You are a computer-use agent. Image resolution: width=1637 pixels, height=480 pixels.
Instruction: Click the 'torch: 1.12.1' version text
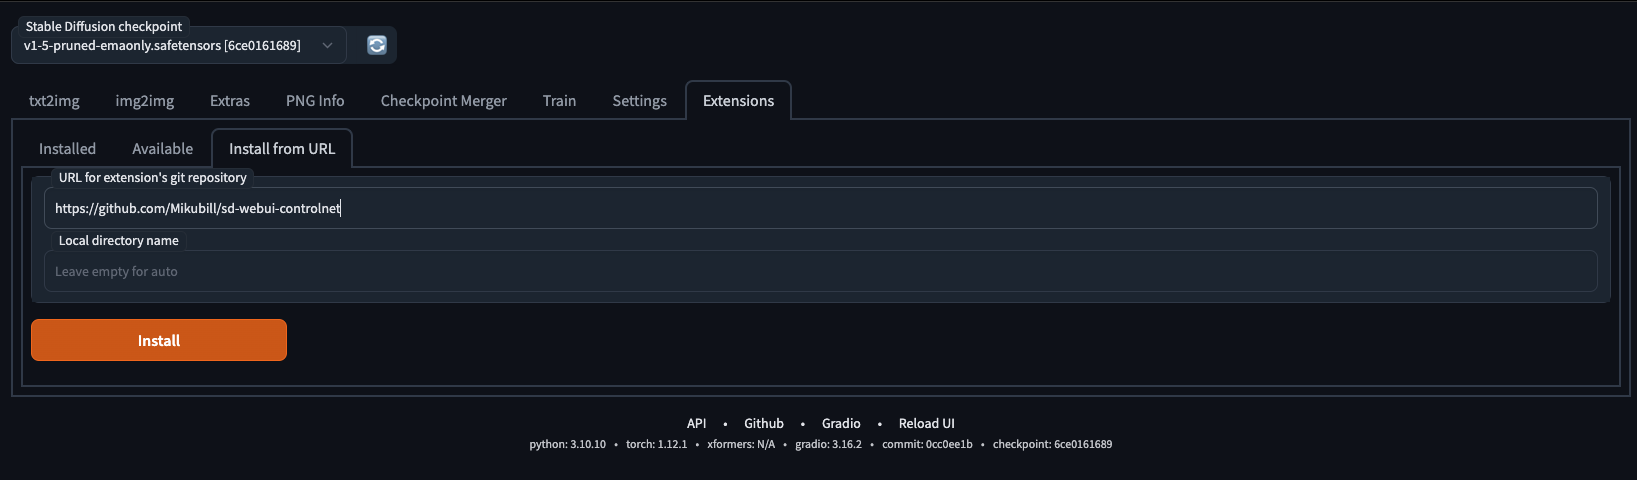tap(656, 444)
